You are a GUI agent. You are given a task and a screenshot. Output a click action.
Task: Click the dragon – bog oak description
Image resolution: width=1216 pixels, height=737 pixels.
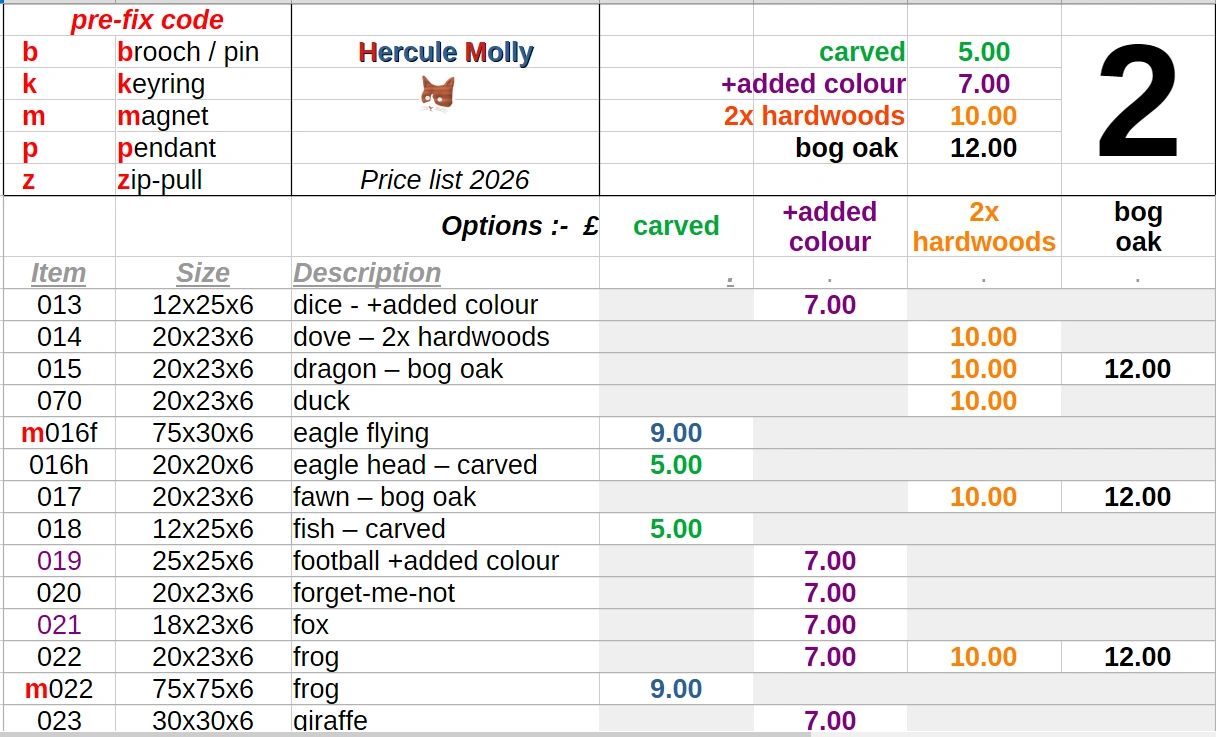(398, 369)
